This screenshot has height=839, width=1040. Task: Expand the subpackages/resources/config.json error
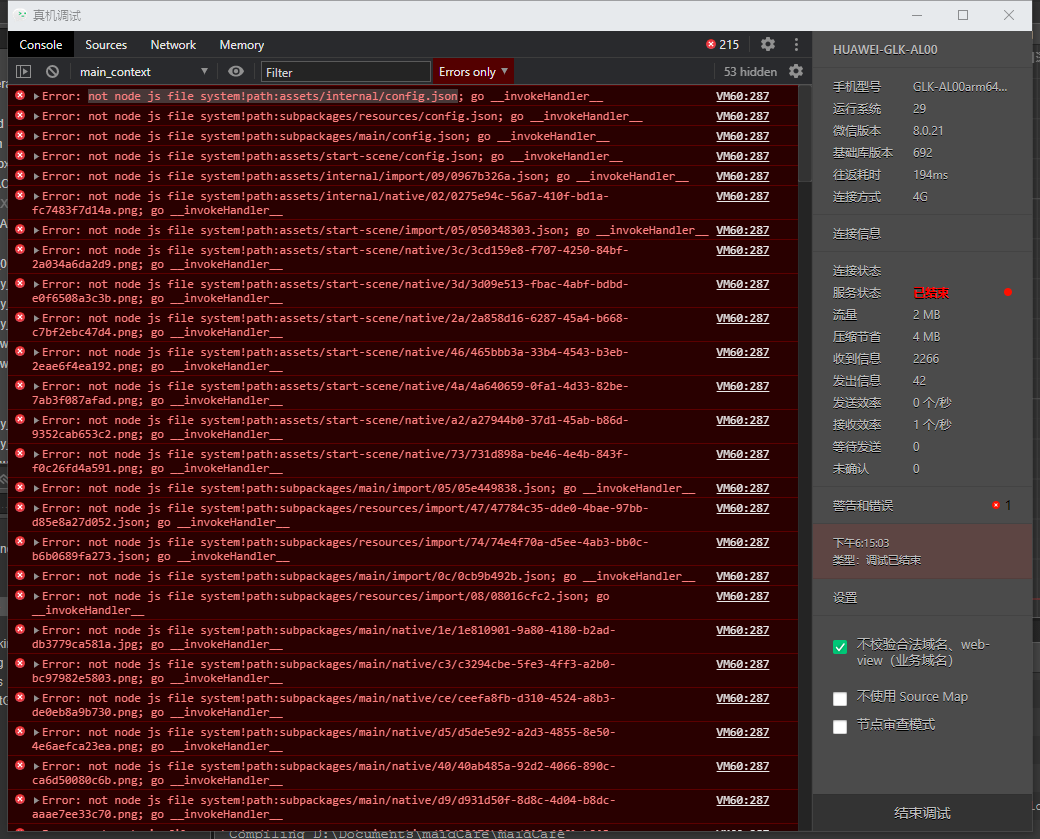tap(36, 117)
